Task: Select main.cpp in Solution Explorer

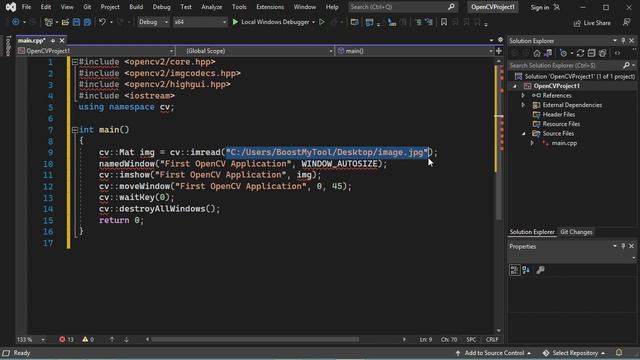Action: (x=564, y=143)
